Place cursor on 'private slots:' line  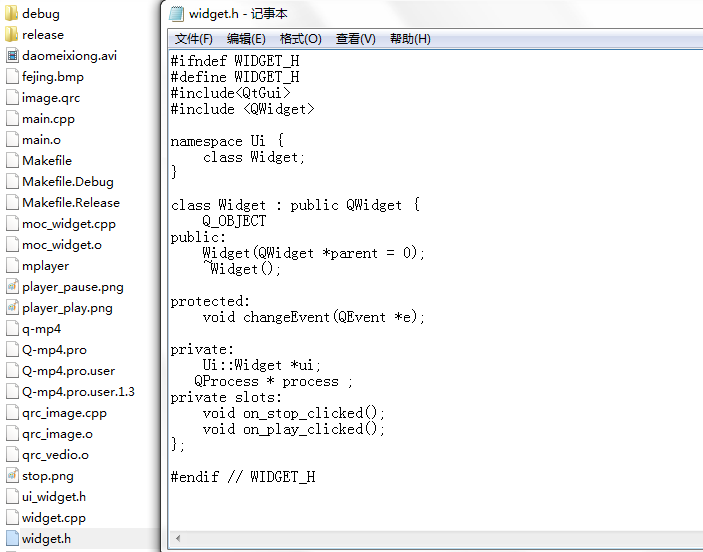[x=226, y=397]
